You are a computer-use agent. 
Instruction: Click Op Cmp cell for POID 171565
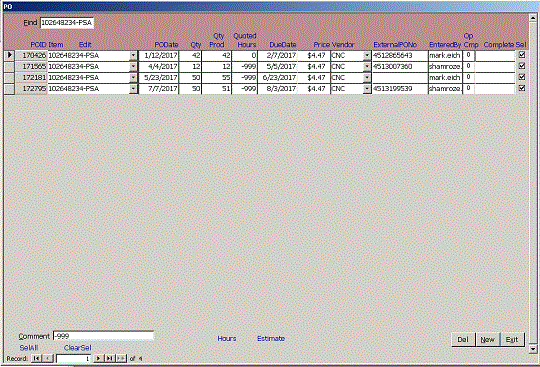468,66
